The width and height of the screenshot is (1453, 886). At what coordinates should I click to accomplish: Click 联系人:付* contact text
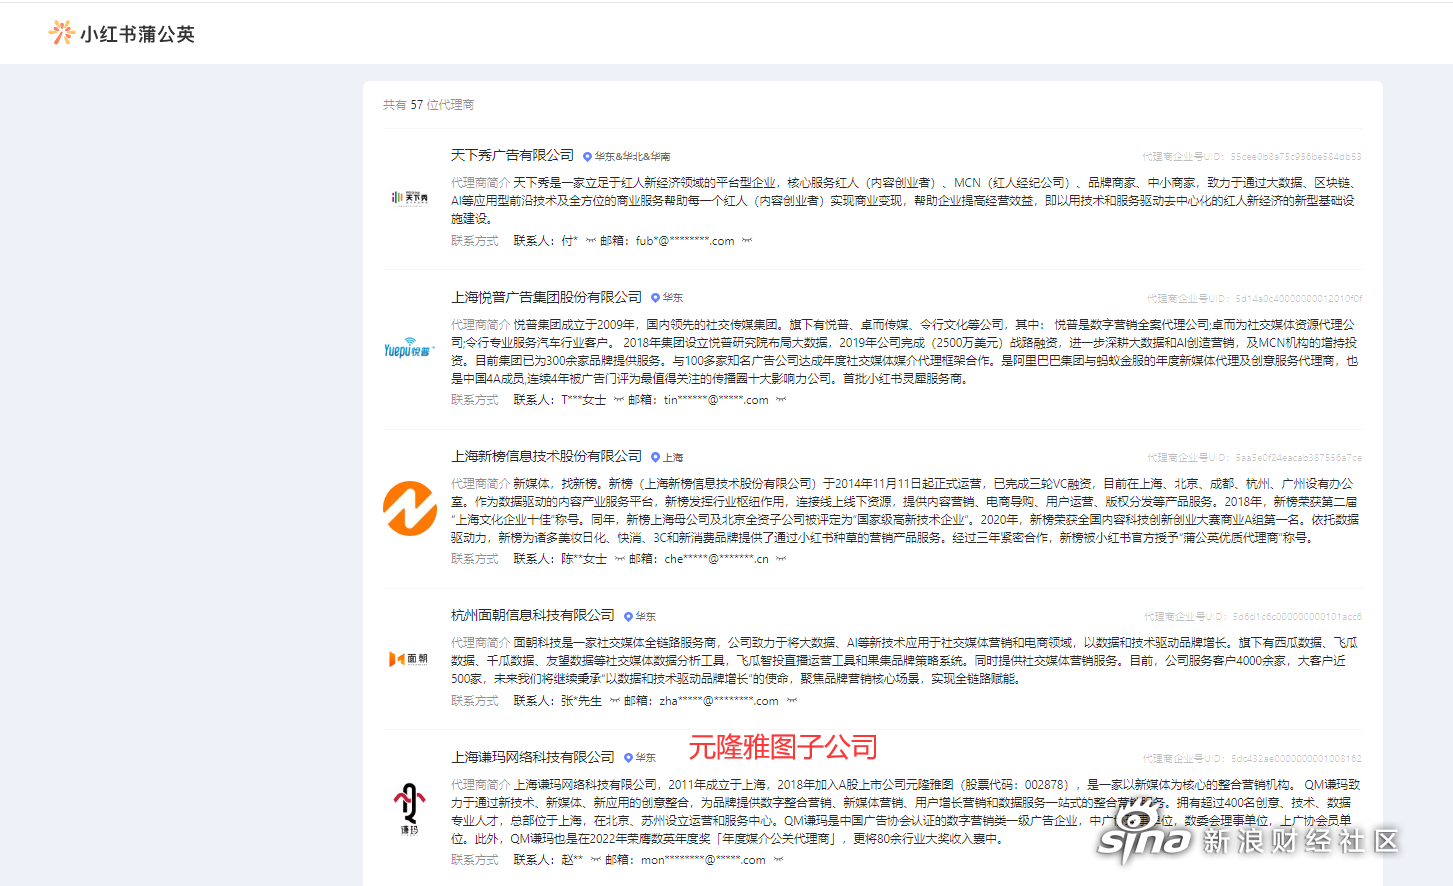[x=546, y=241]
